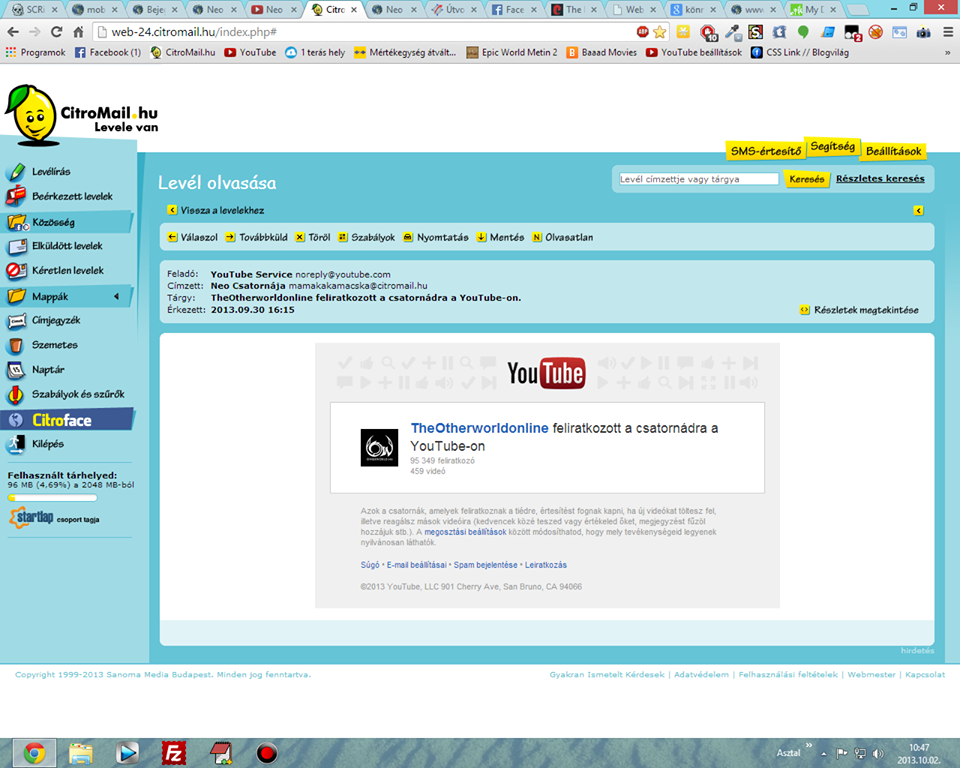
Task: Open the Címjegyzék address book
Action: pos(56,320)
